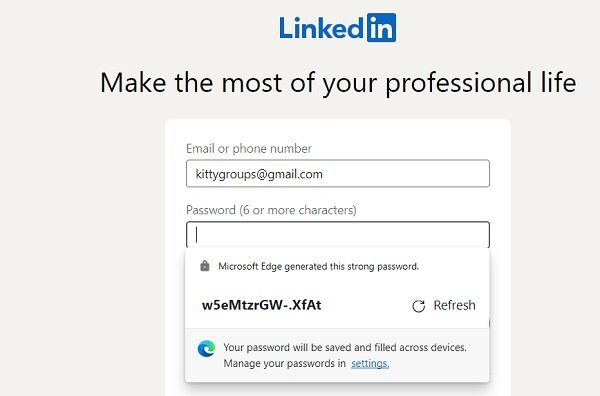Viewport: 600px width, 396px height.
Task: Click the "Manage your passwords in" text
Action: point(285,363)
